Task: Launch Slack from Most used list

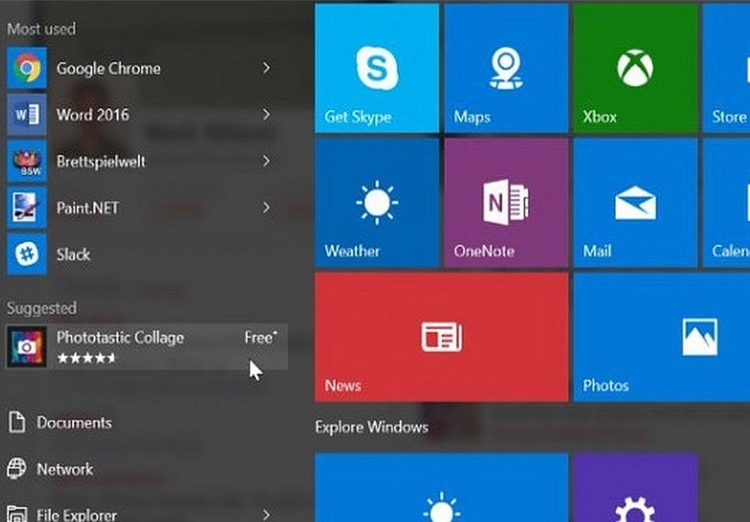Action: 72,254
